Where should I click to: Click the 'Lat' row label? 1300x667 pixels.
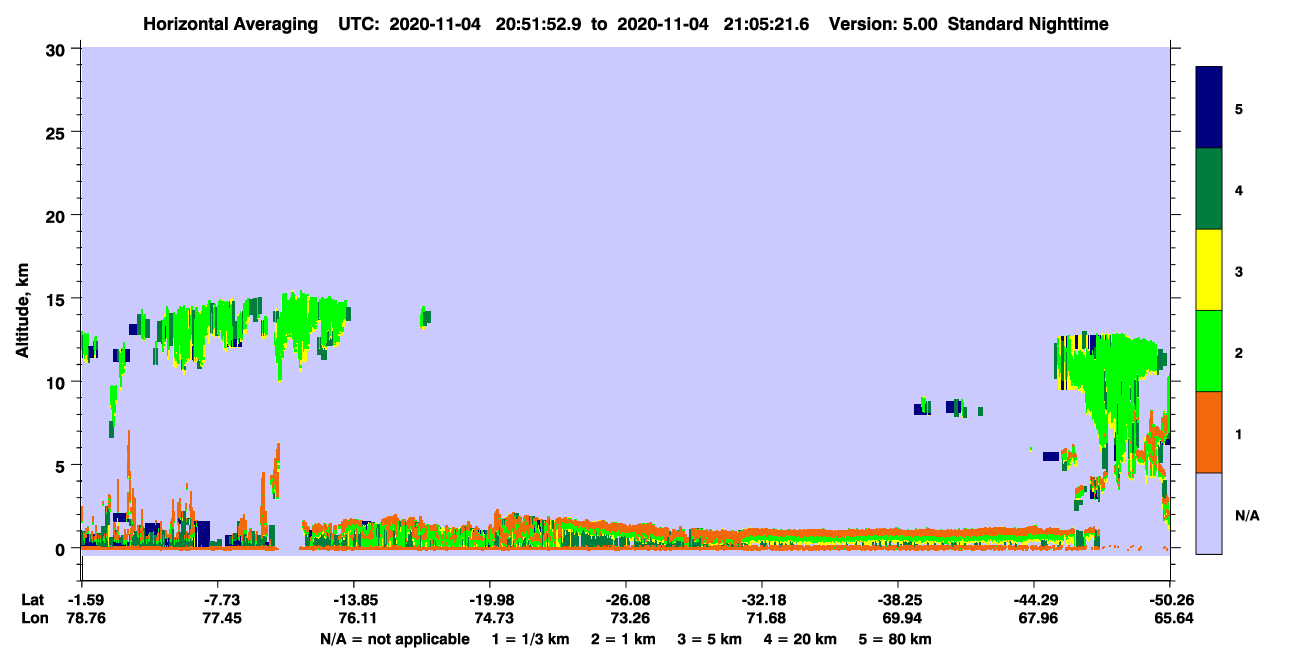32,600
